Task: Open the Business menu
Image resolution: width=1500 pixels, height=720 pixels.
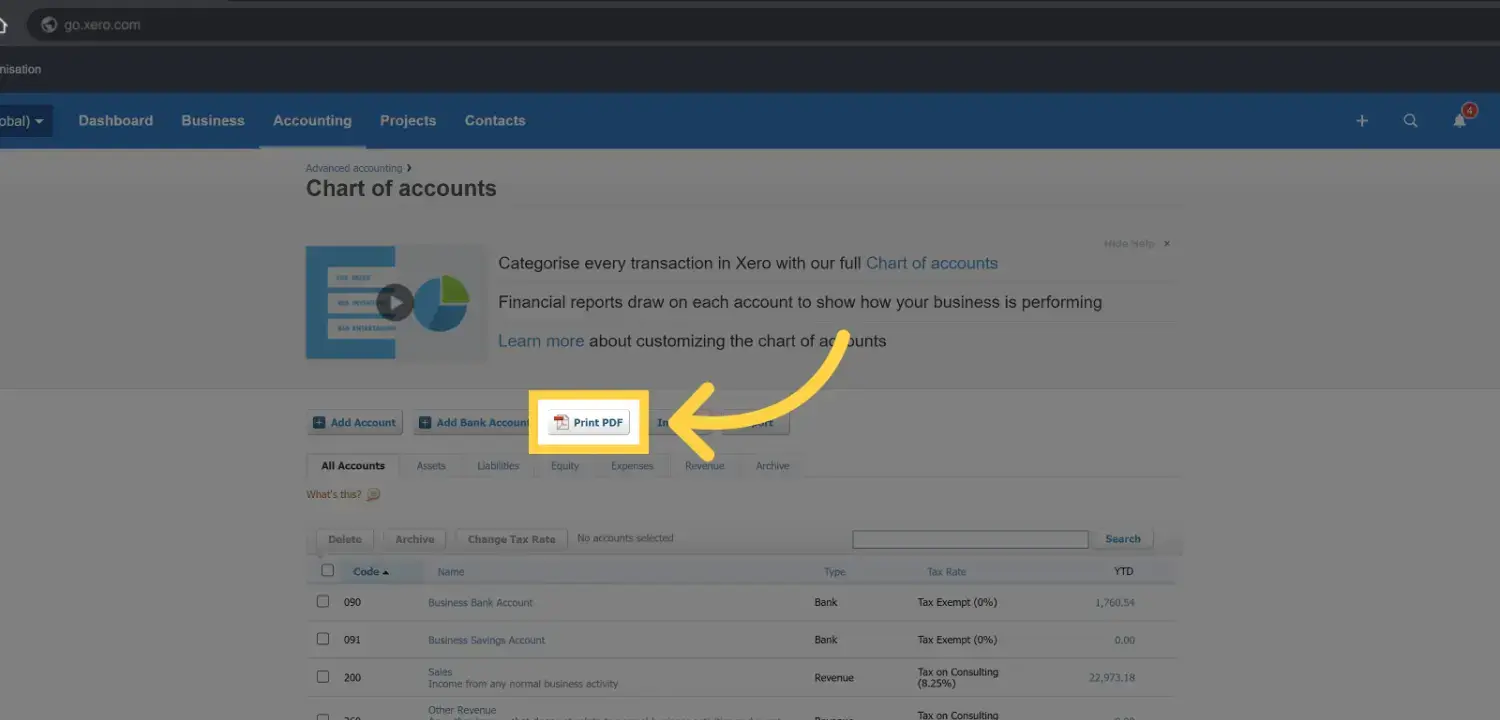Action: [x=213, y=121]
